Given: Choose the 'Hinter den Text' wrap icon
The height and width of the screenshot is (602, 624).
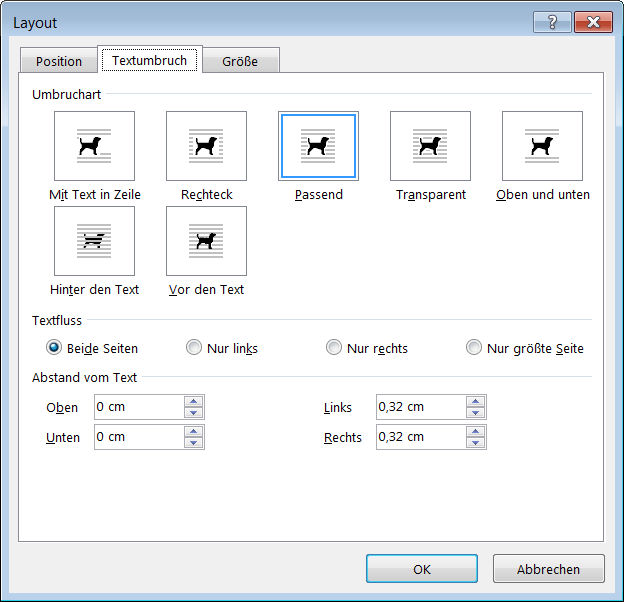Looking at the screenshot, I should point(94,241).
